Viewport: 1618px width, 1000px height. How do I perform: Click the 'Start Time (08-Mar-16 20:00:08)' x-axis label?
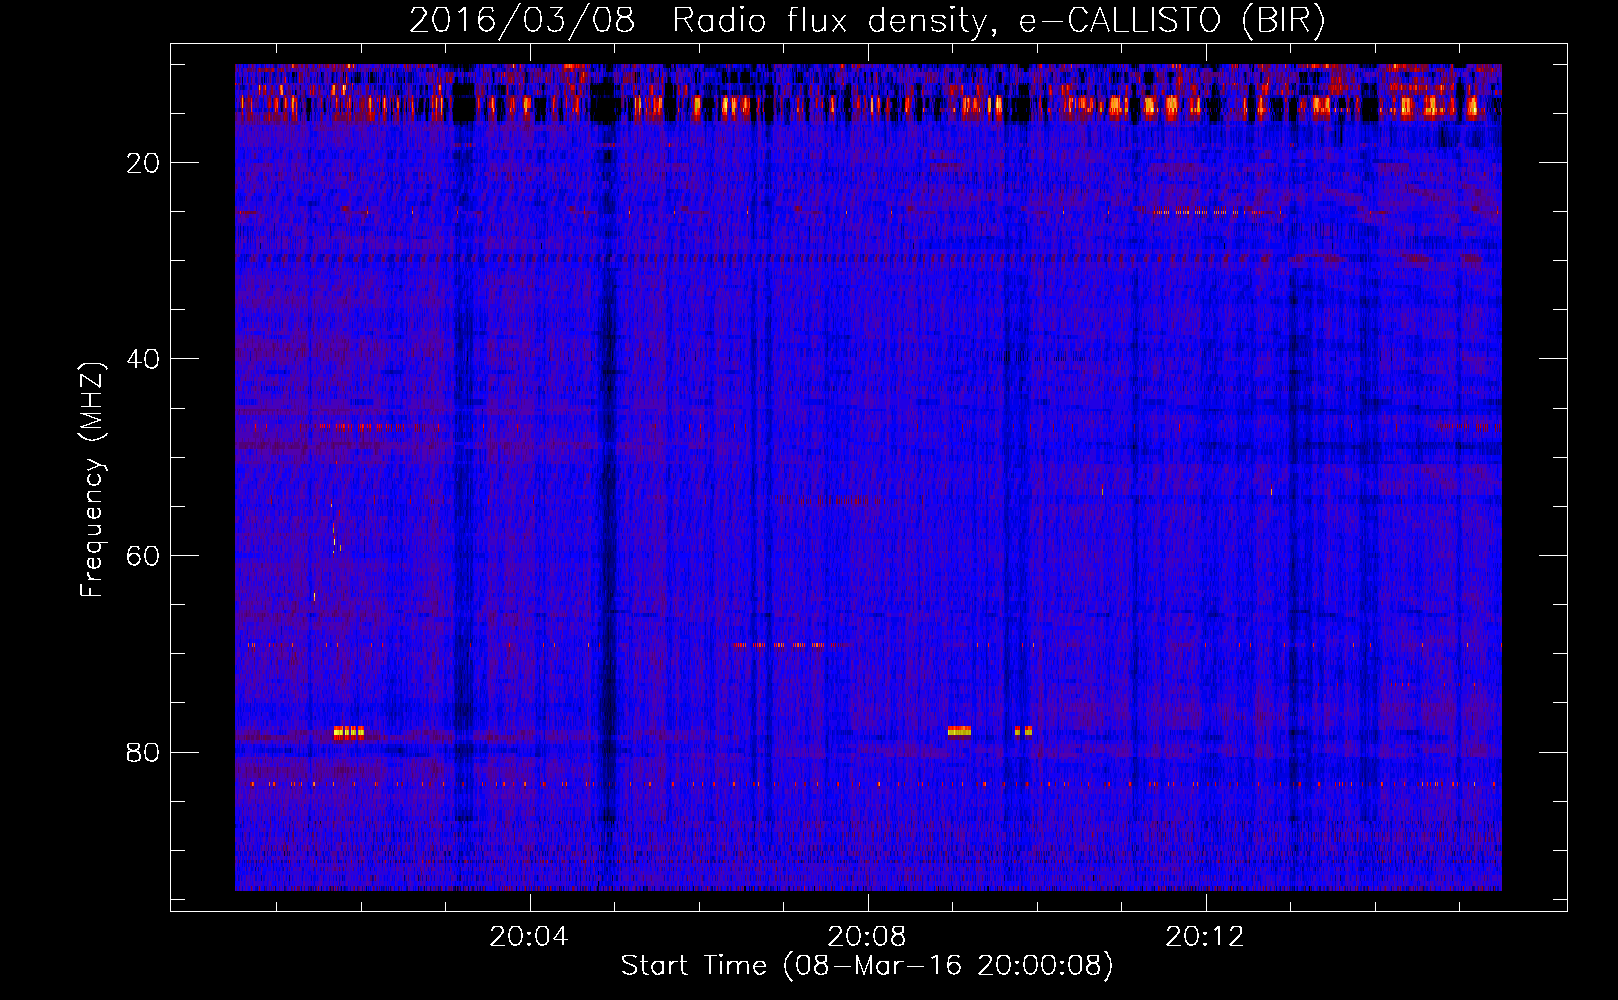pyautogui.click(x=867, y=966)
